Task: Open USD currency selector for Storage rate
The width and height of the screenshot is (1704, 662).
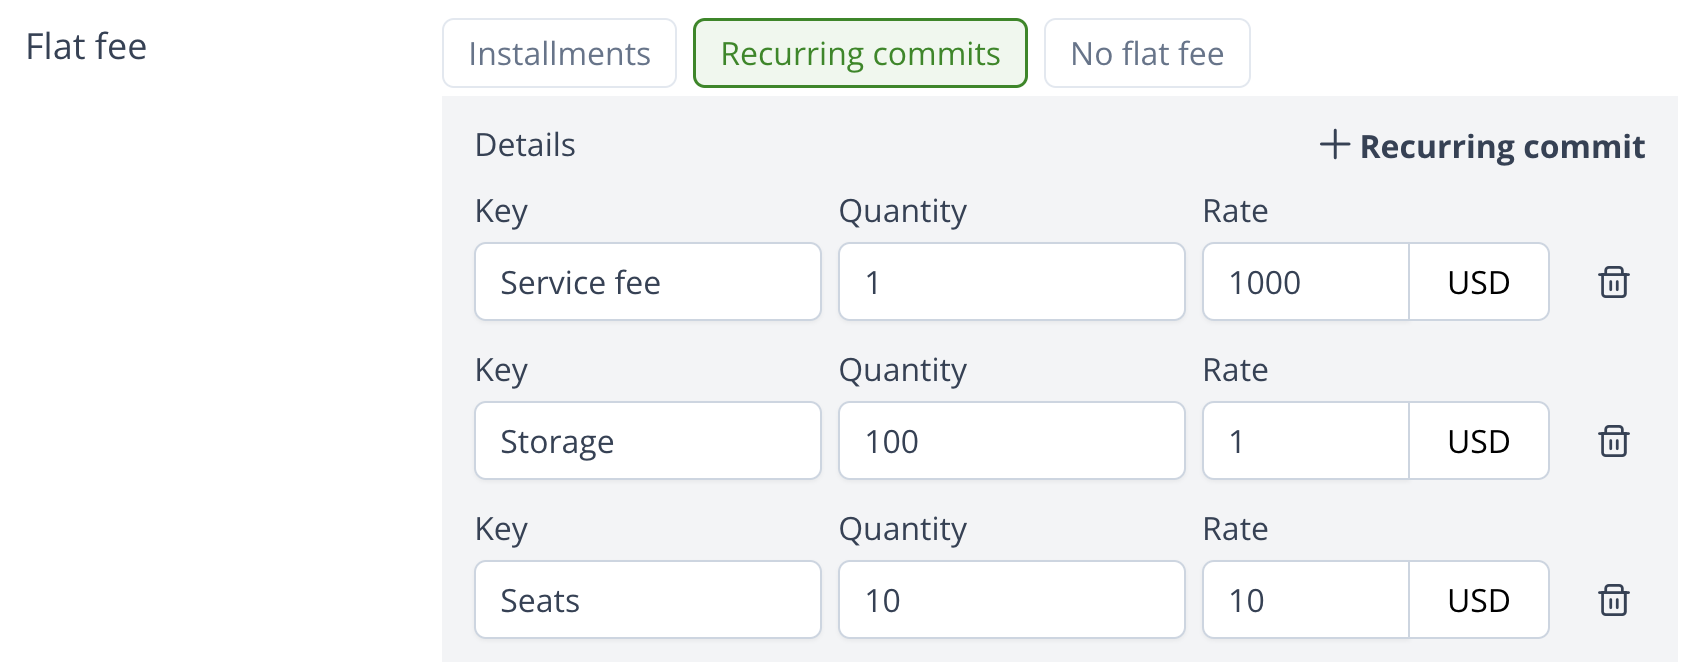Action: point(1478,441)
